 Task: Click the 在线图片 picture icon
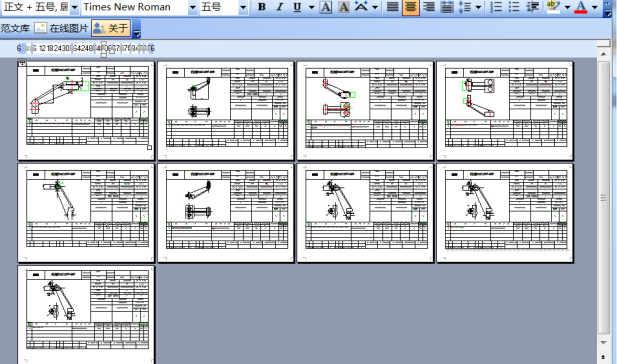tap(40, 28)
